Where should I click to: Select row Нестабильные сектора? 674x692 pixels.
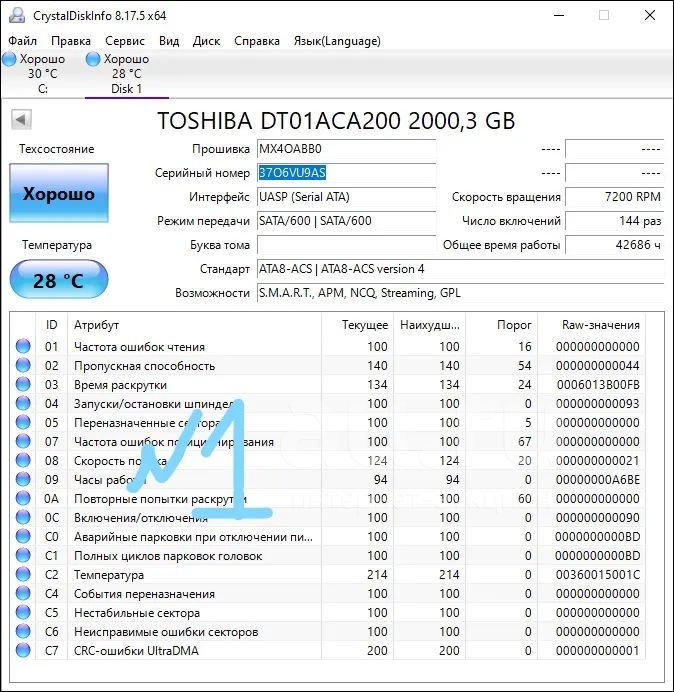point(328,612)
